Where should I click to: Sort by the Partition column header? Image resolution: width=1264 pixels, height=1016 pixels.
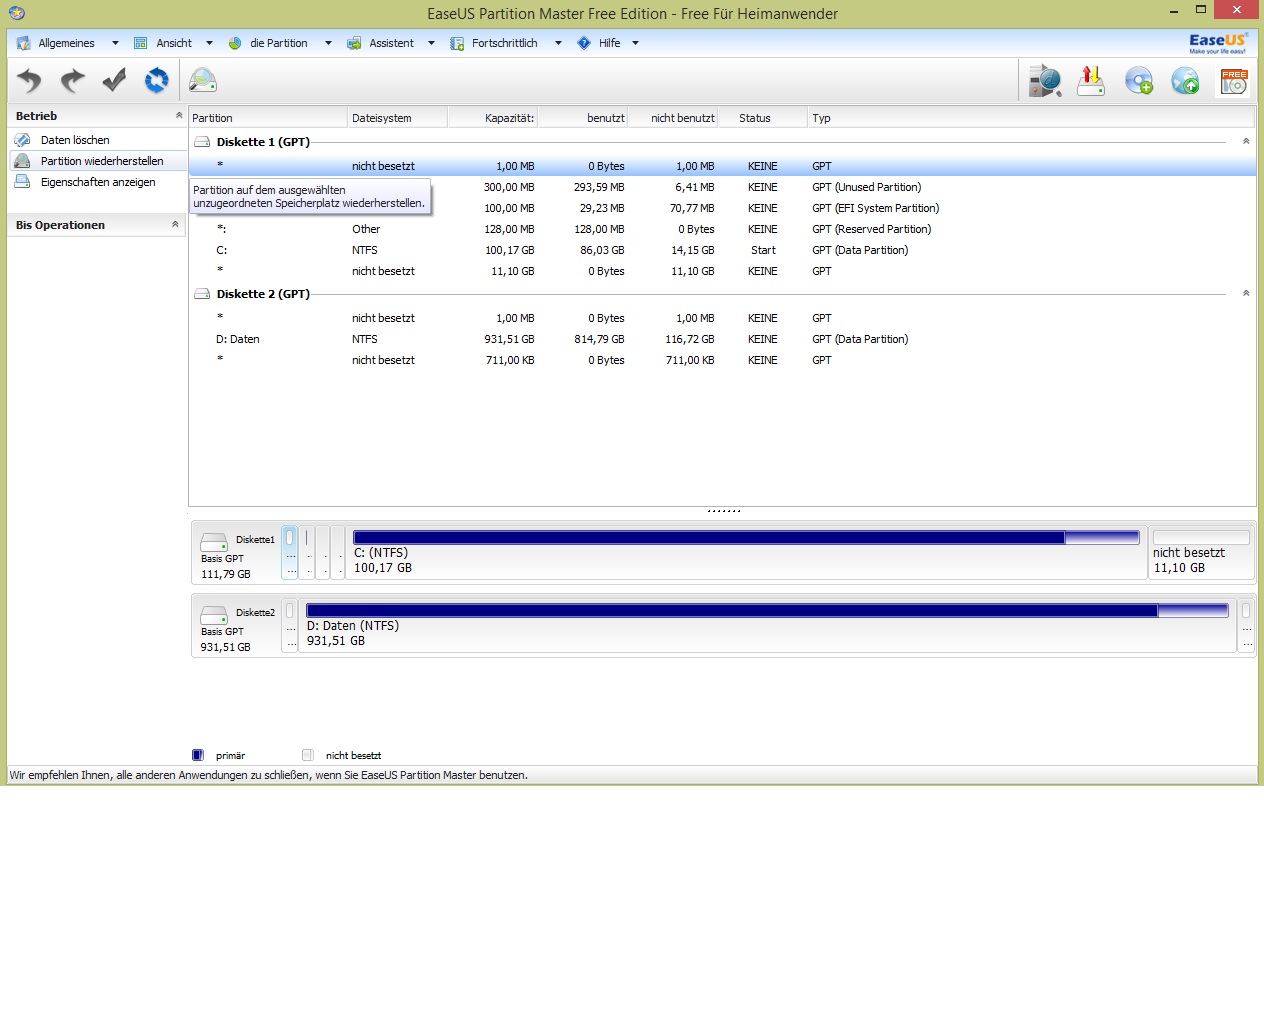click(x=268, y=118)
